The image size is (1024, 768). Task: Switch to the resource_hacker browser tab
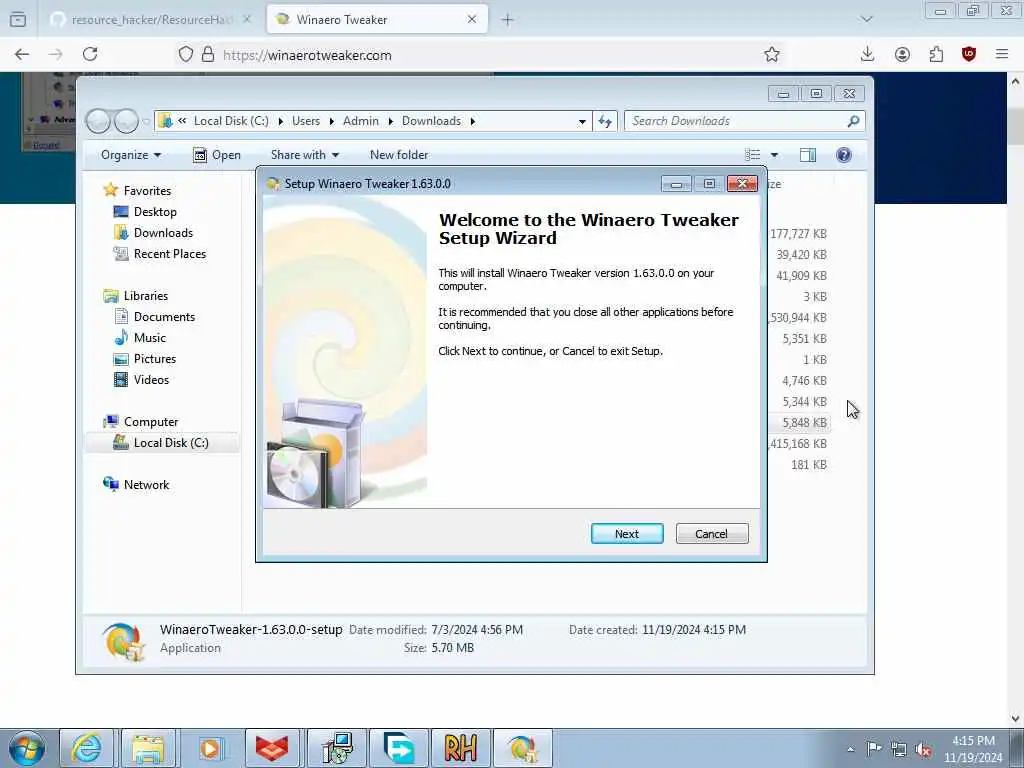[150, 20]
